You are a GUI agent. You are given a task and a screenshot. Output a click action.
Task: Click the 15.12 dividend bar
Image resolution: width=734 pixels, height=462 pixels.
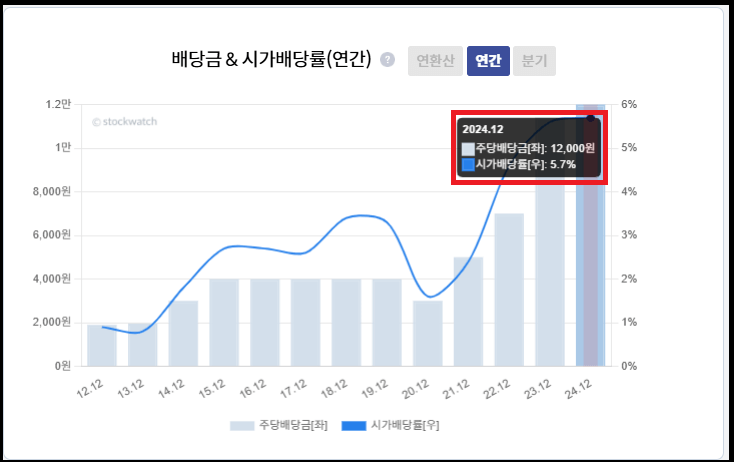tap(224, 323)
